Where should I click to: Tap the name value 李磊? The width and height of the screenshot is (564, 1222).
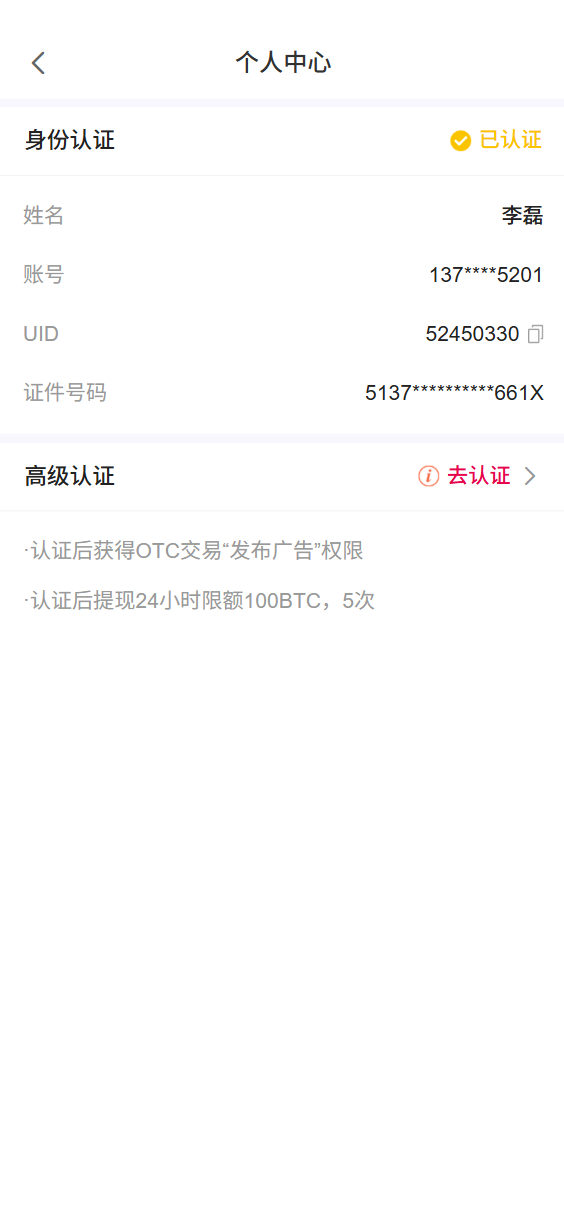[x=522, y=215]
